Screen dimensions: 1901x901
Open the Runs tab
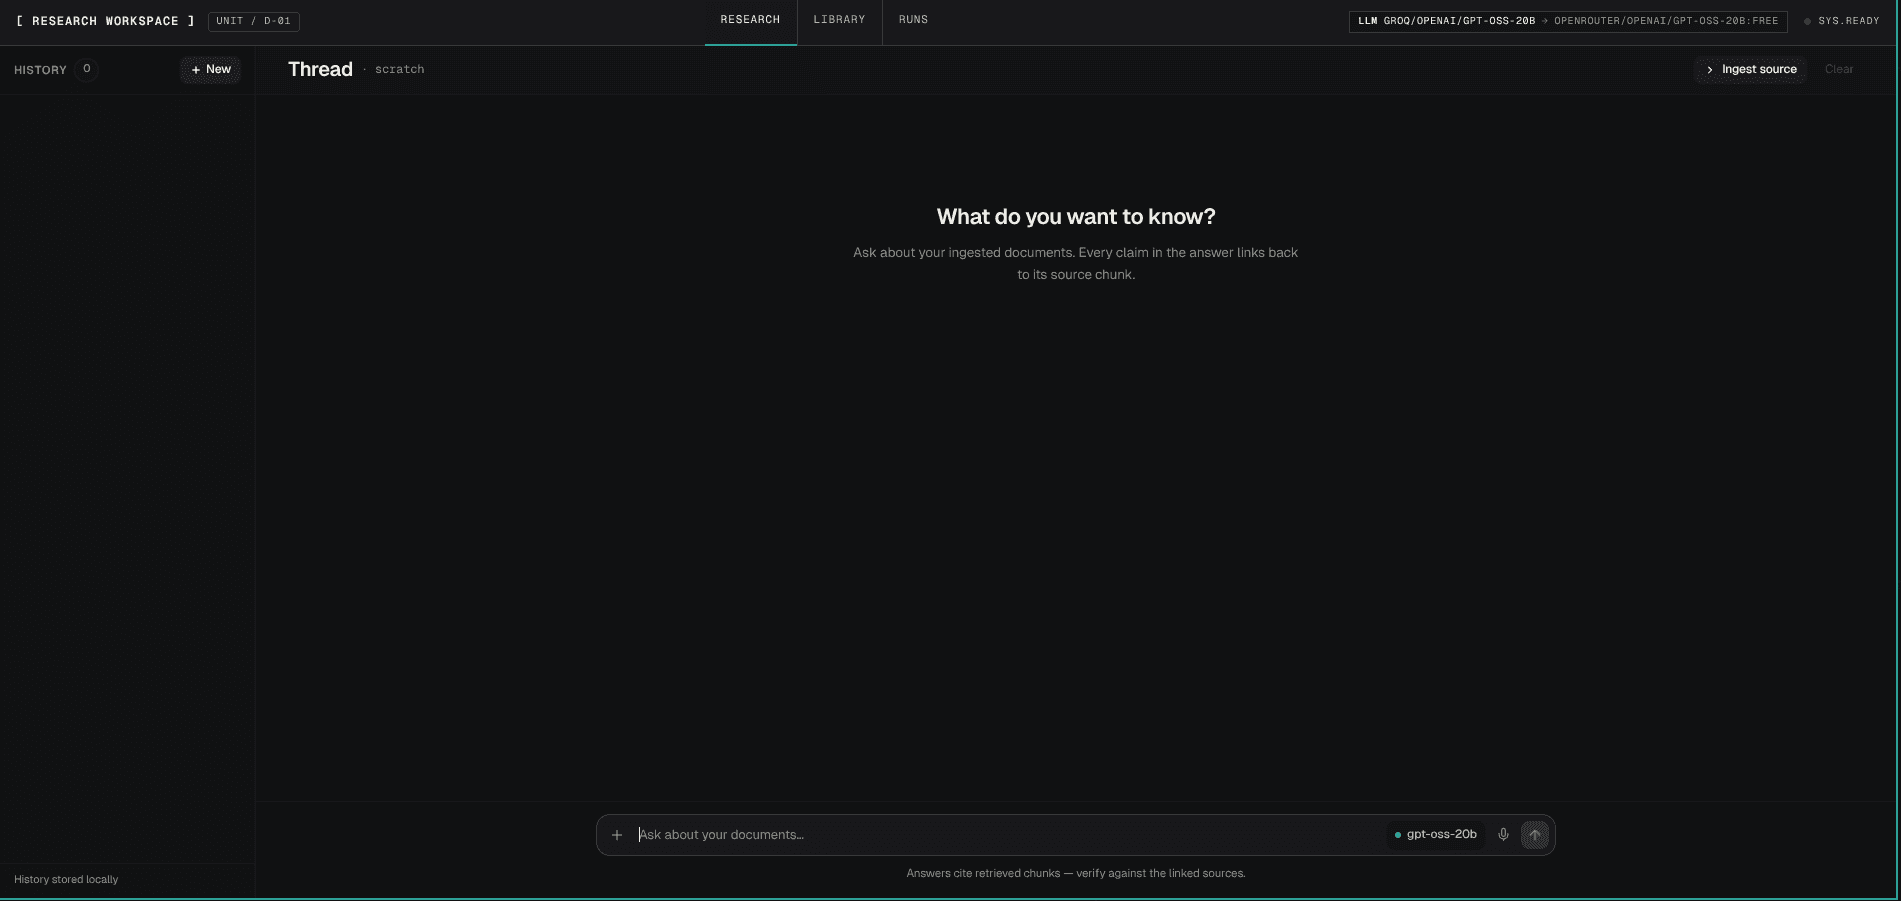913,20
